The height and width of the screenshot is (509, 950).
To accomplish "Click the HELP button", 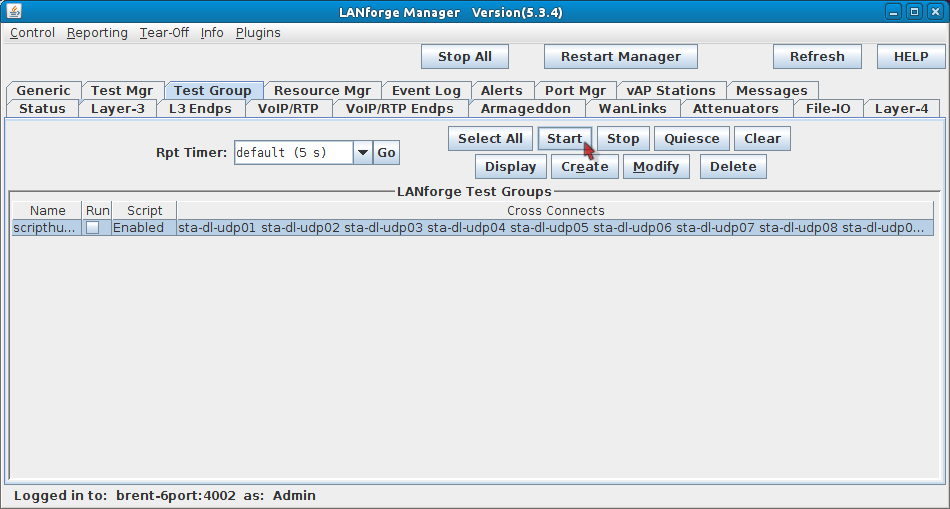I will pos(911,57).
